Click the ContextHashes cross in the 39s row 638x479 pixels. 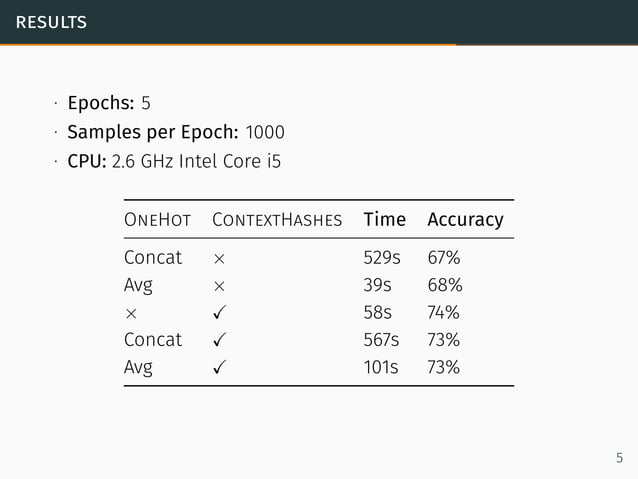tap(218, 285)
